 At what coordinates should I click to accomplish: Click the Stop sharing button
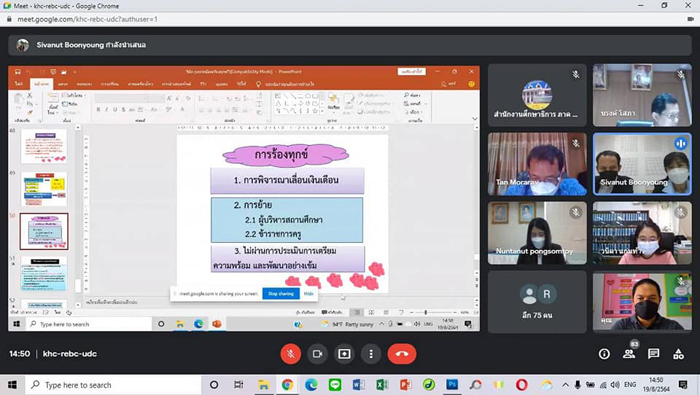pyautogui.click(x=281, y=294)
